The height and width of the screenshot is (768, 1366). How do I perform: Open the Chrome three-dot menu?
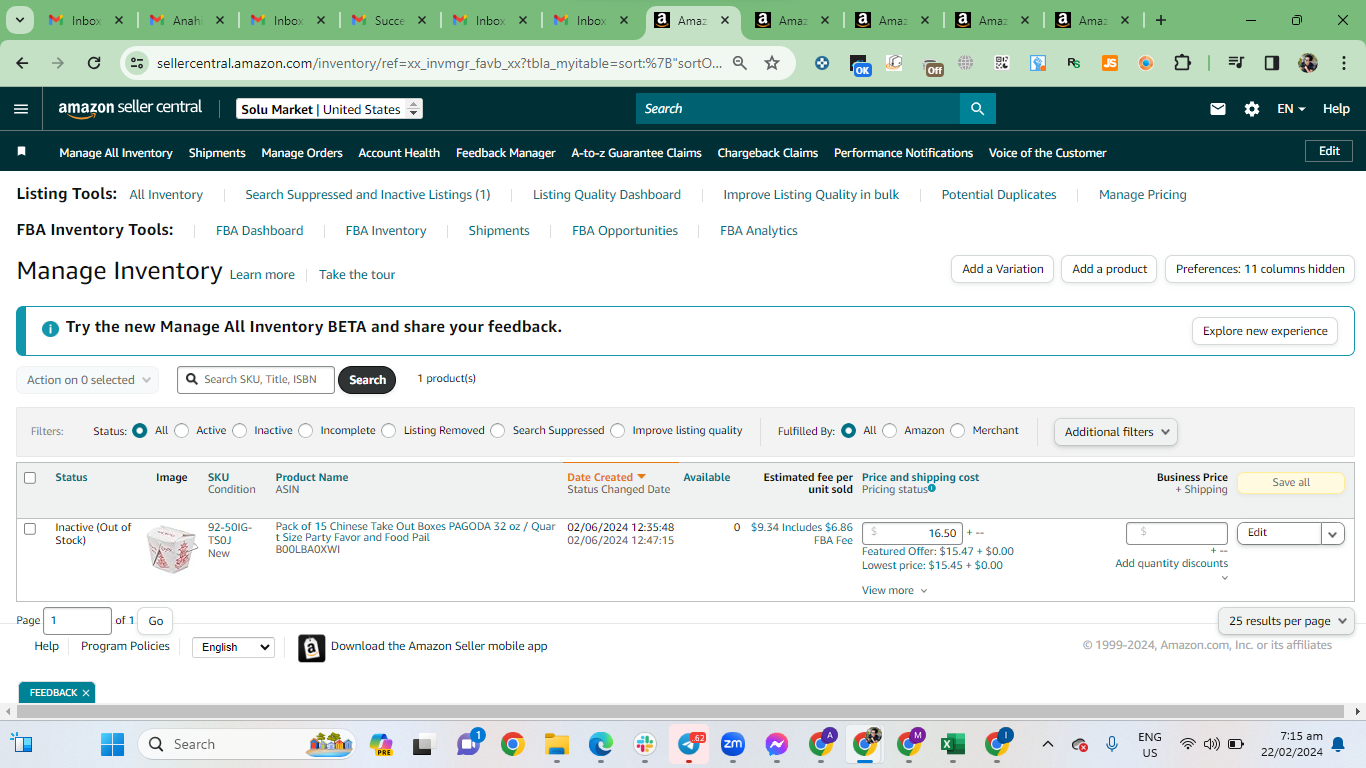pos(1343,63)
